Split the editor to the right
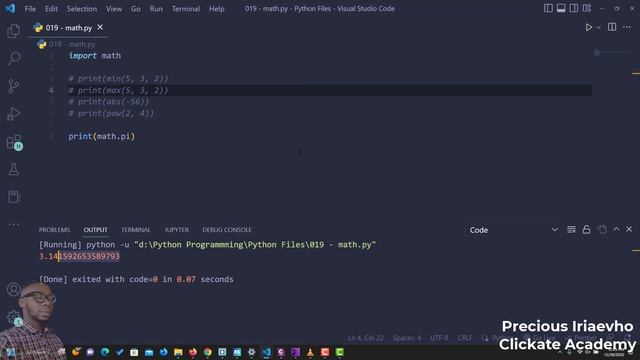The width and height of the screenshot is (640, 360). pyautogui.click(x=612, y=27)
